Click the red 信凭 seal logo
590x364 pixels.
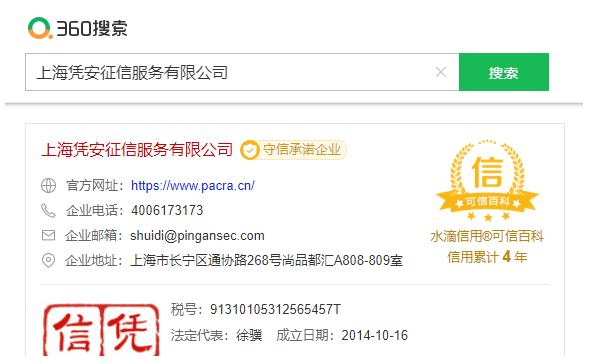click(101, 329)
